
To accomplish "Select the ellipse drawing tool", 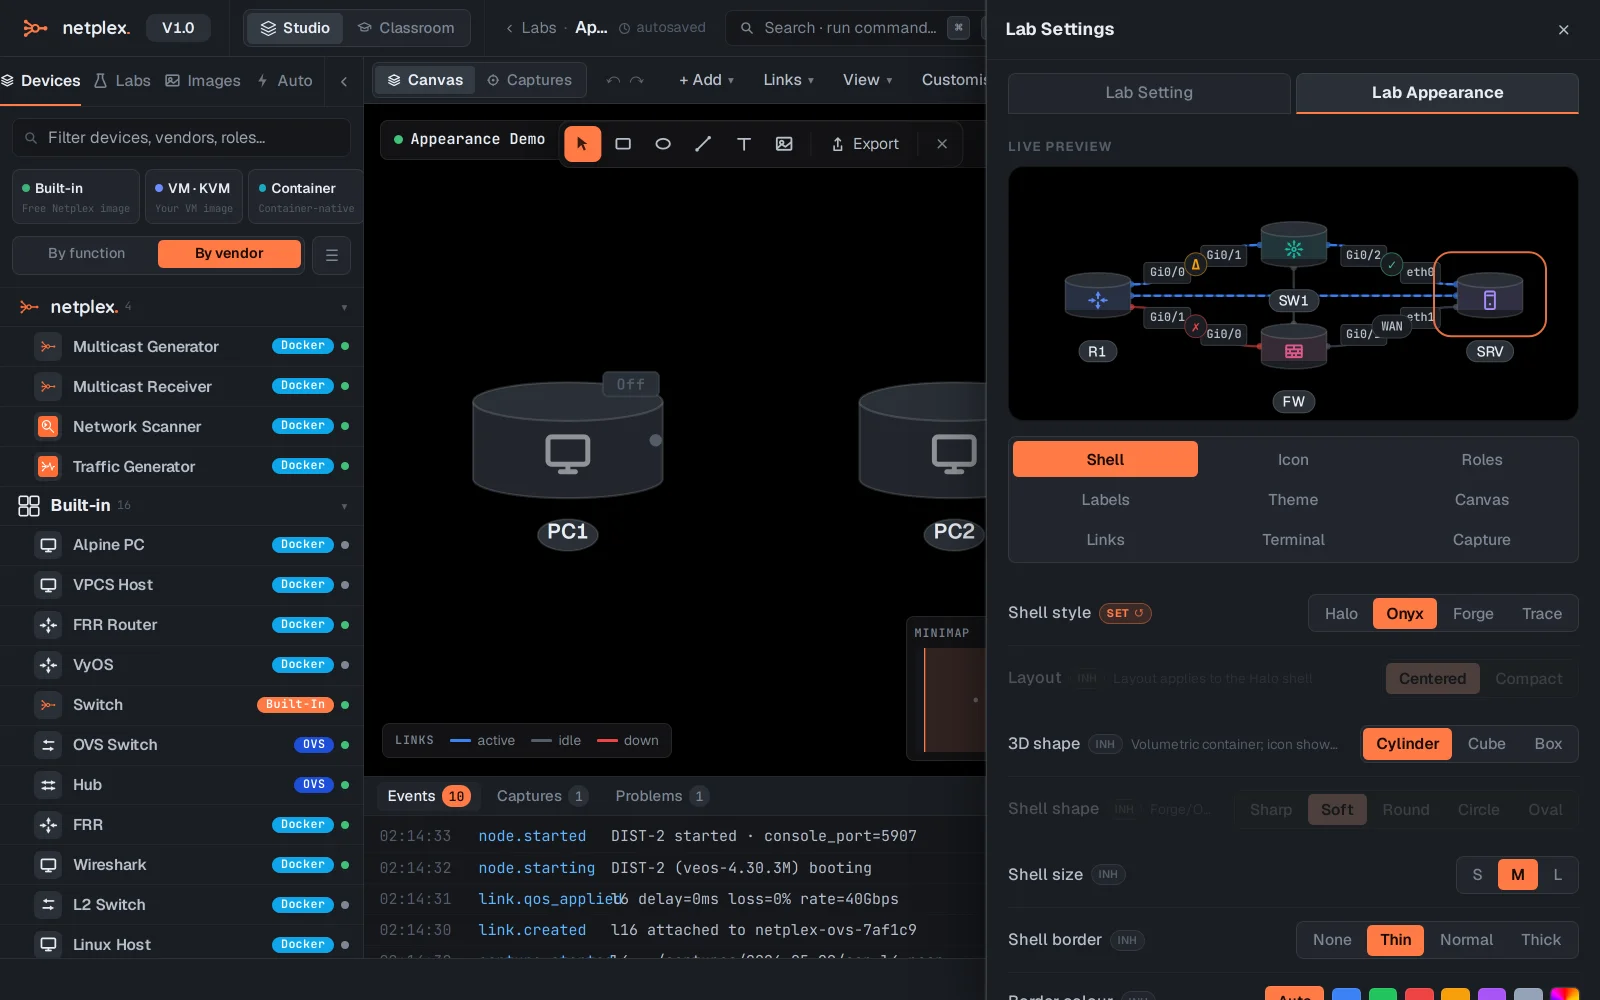I will [x=663, y=144].
